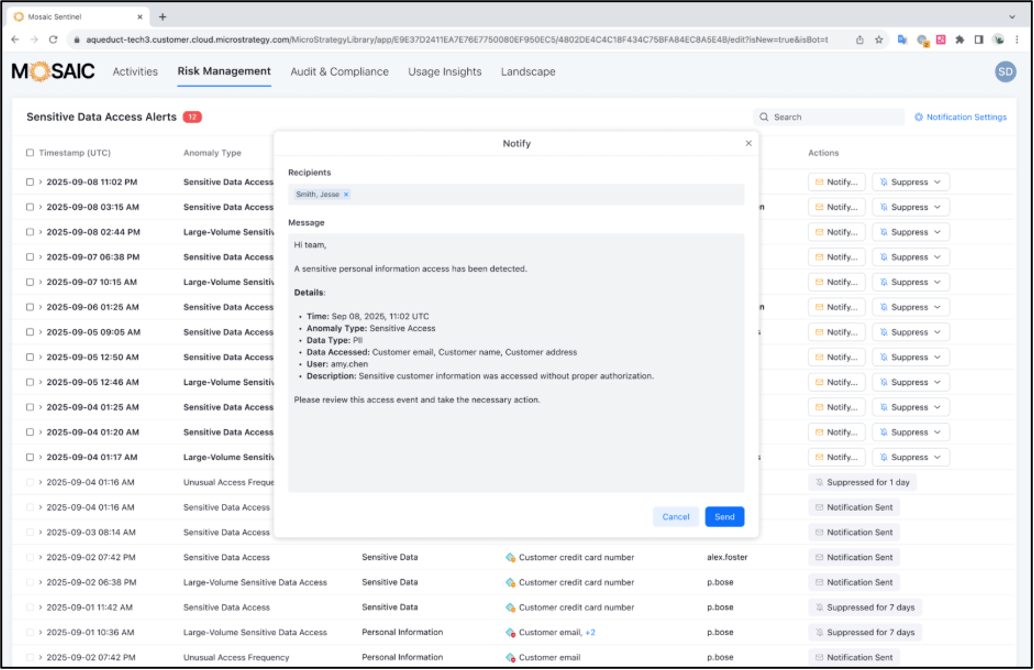Open Suppress dropdown in the first alert row
The width and height of the screenshot is (1034, 670).
(910, 182)
